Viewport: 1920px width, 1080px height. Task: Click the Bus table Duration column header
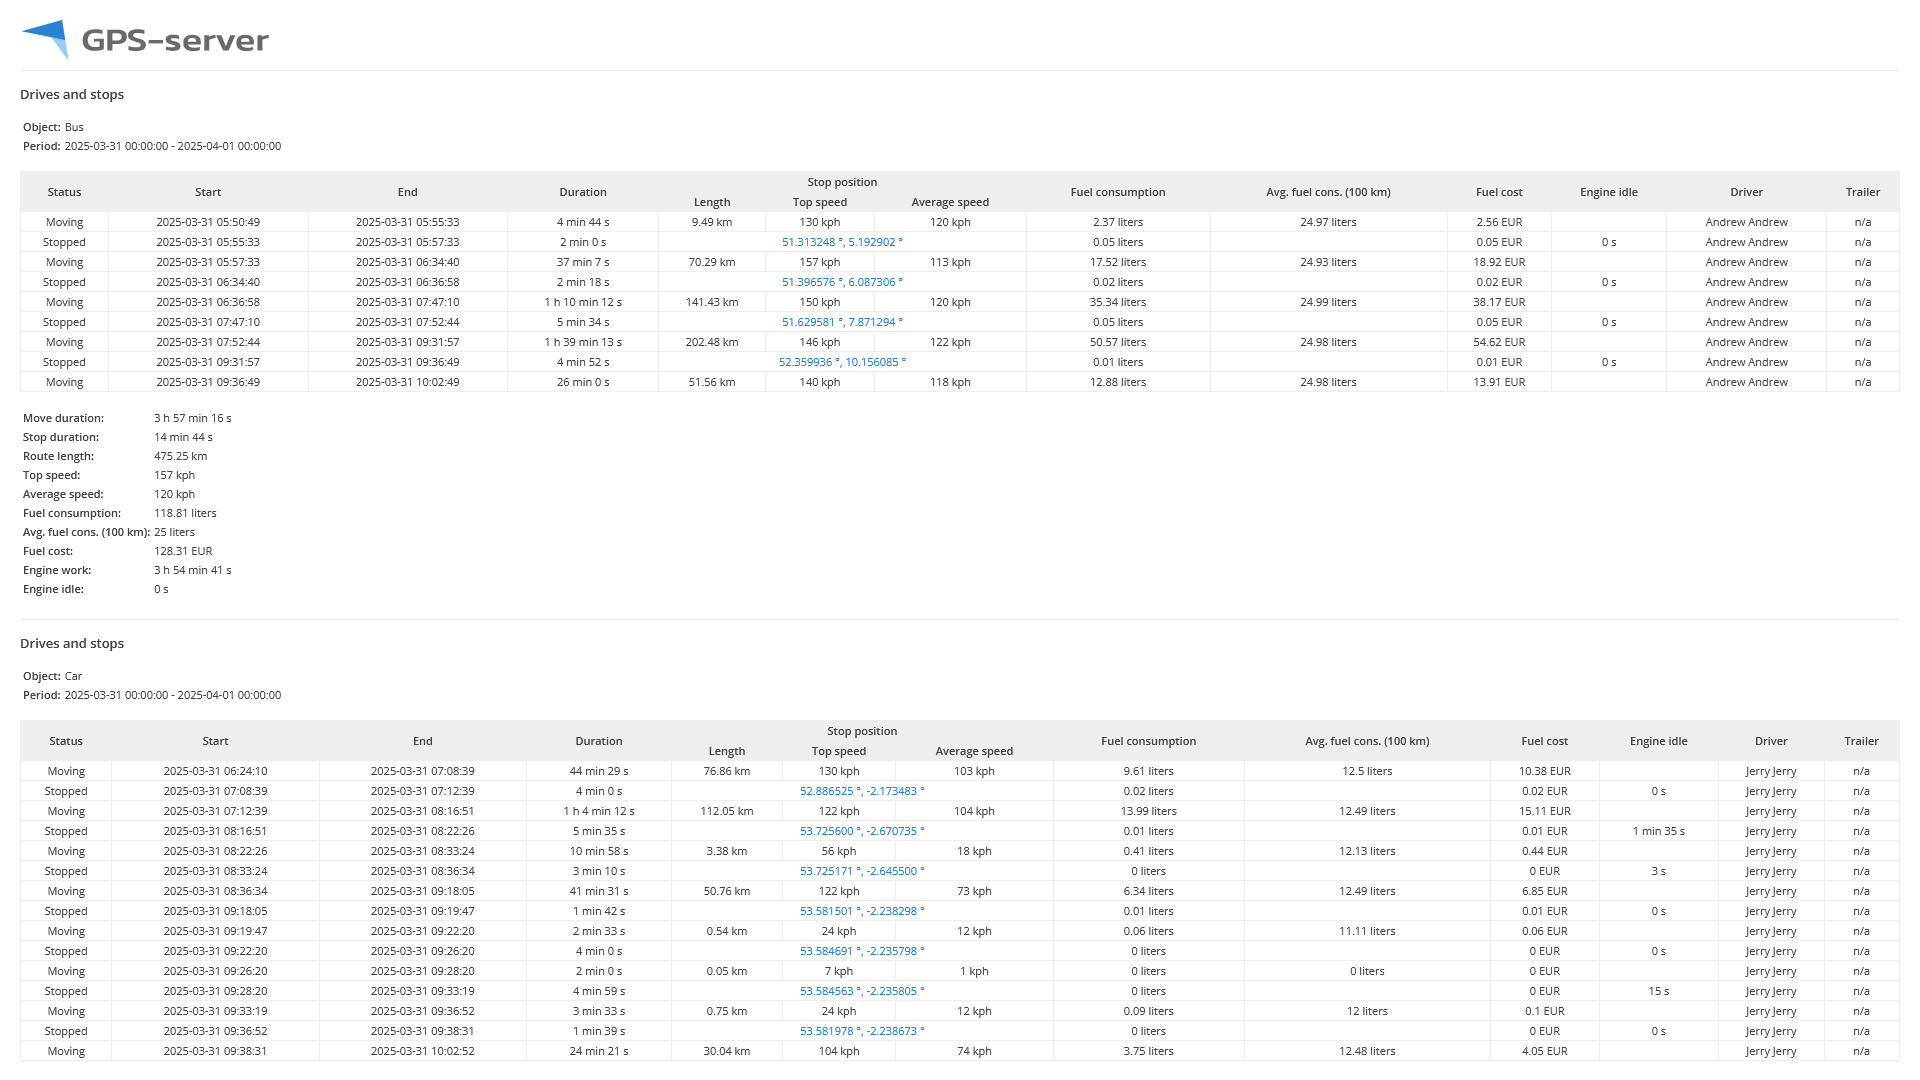click(582, 192)
